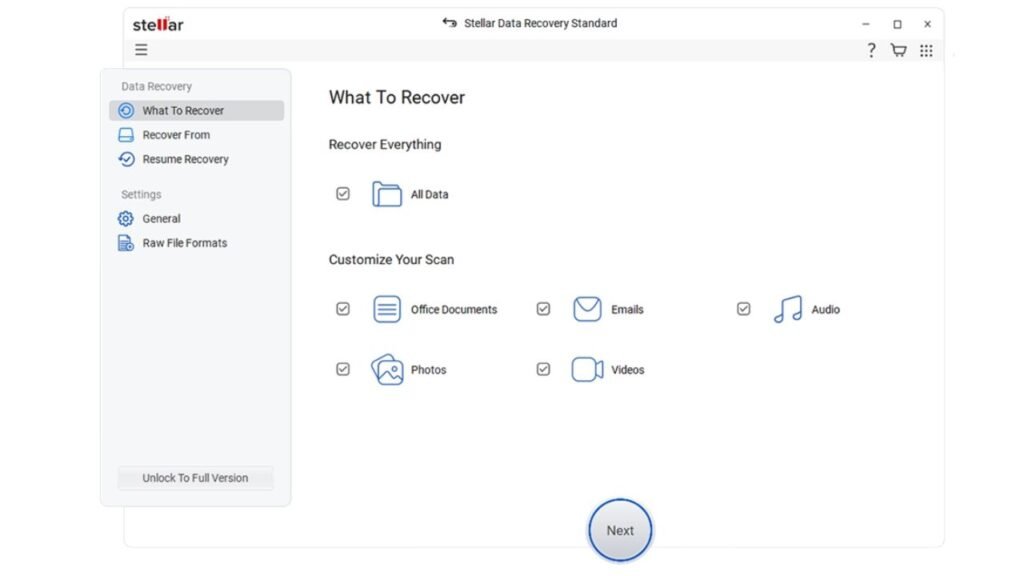Click the Audio music note icon
The image size is (1024, 576).
point(787,309)
